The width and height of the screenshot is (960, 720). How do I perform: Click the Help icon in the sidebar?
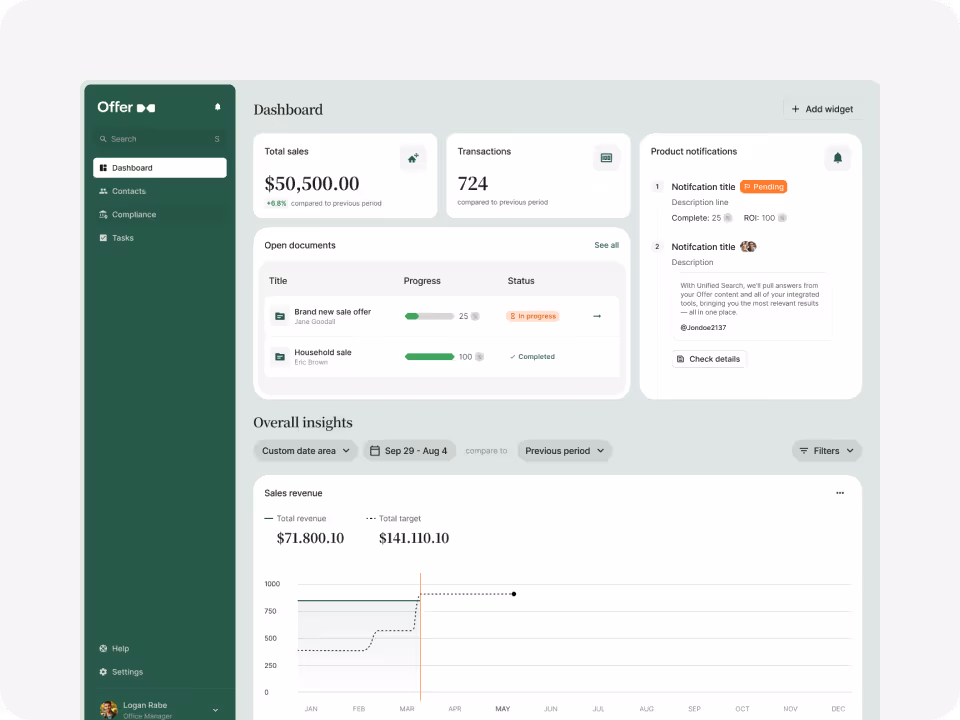pos(104,648)
